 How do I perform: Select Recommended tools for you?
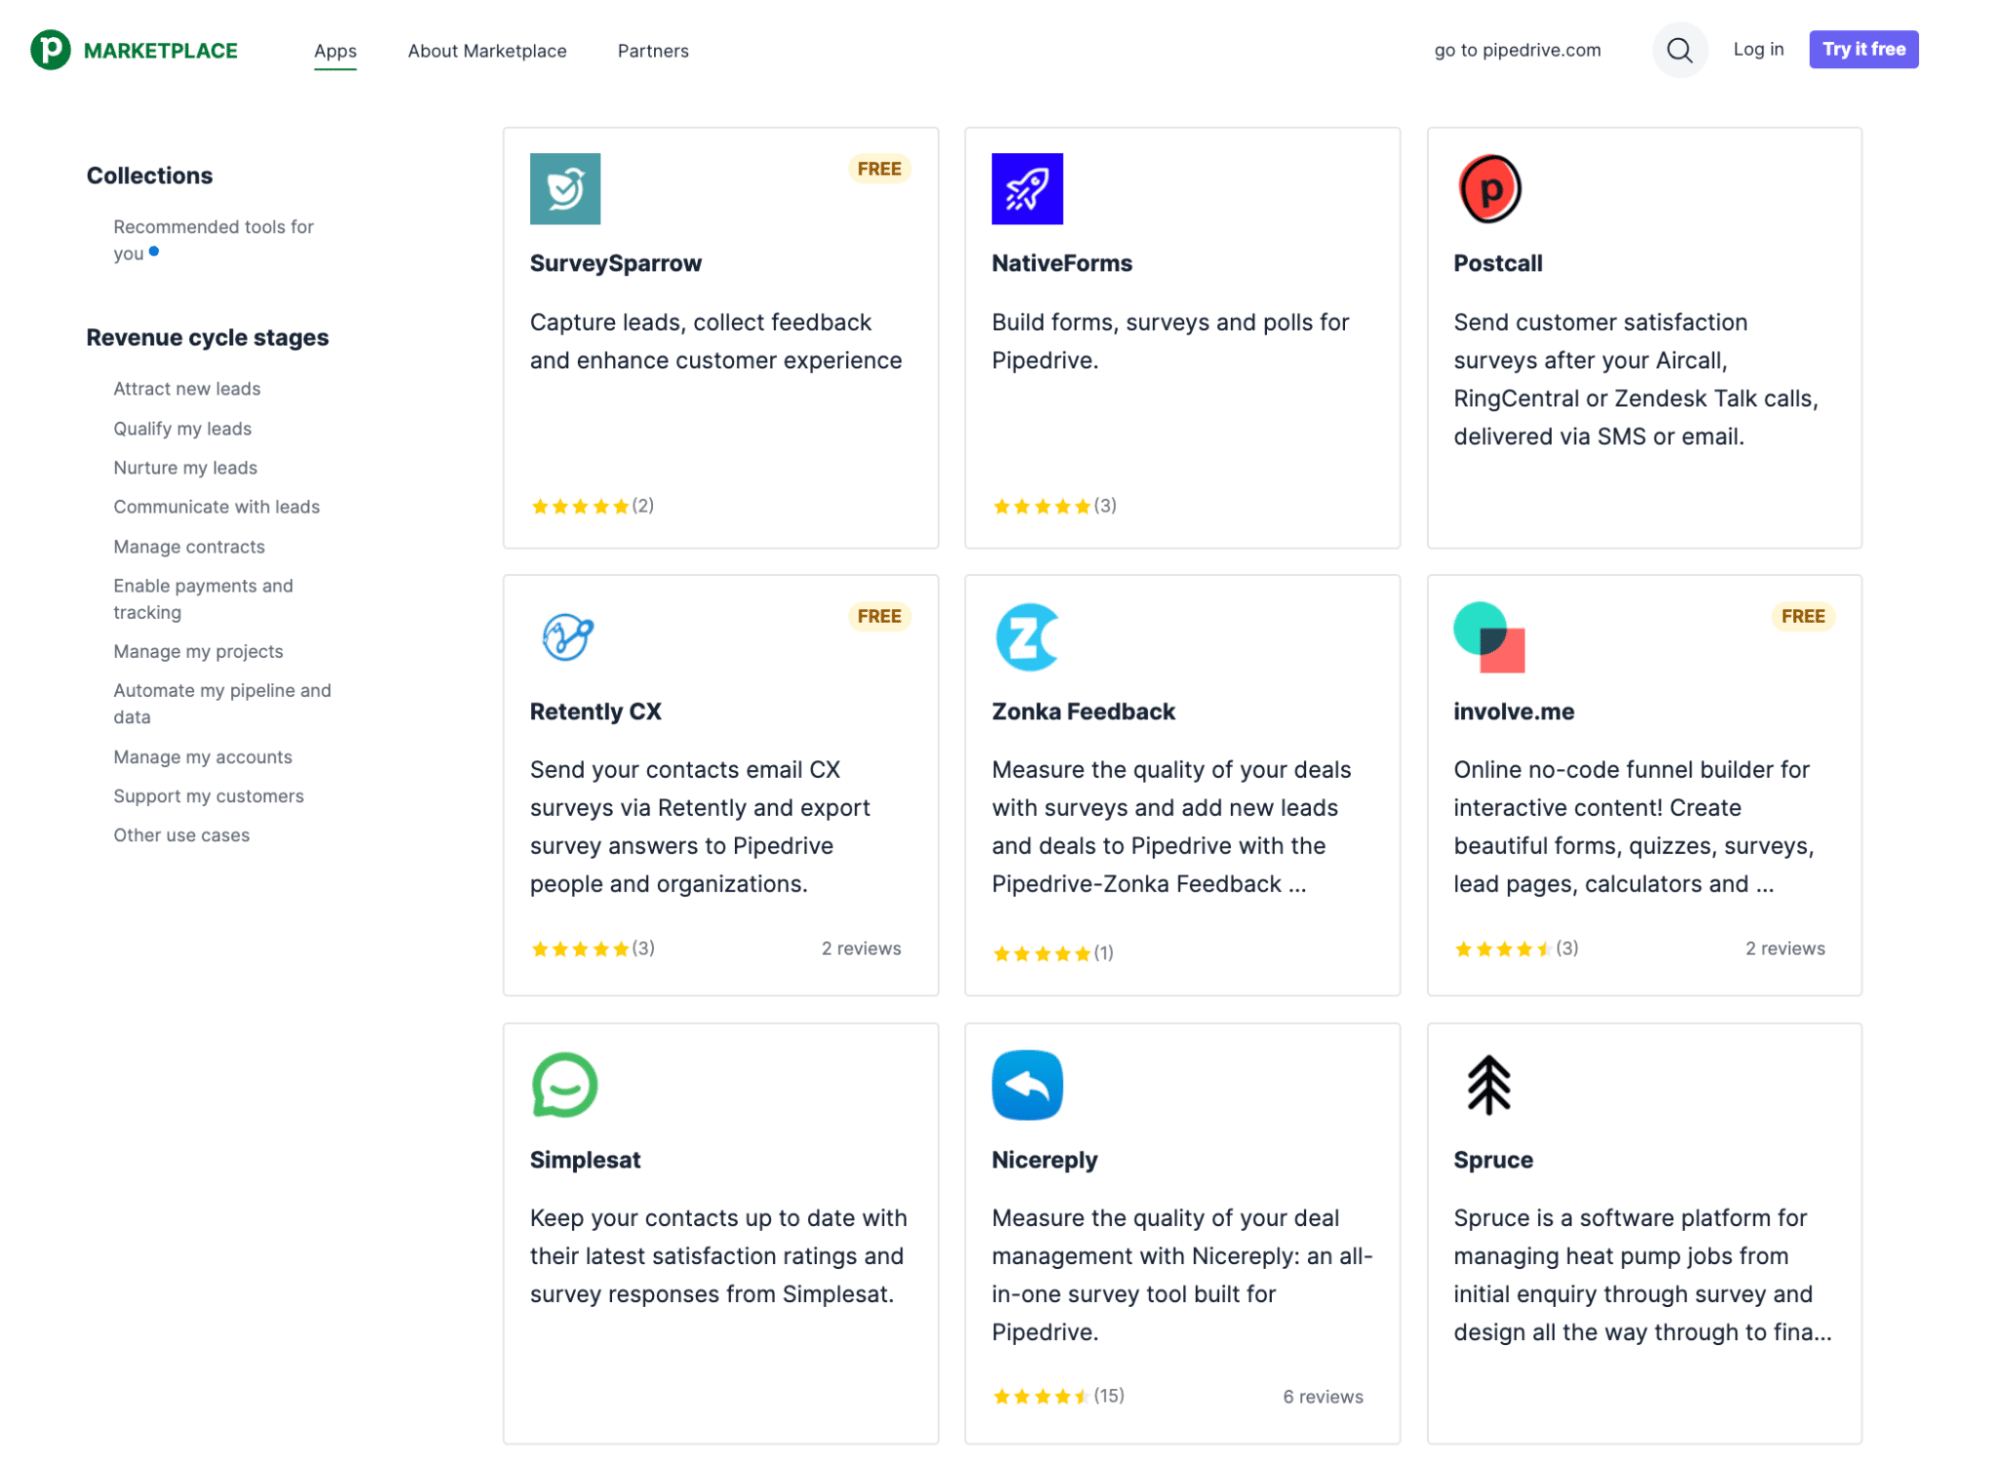pos(212,240)
